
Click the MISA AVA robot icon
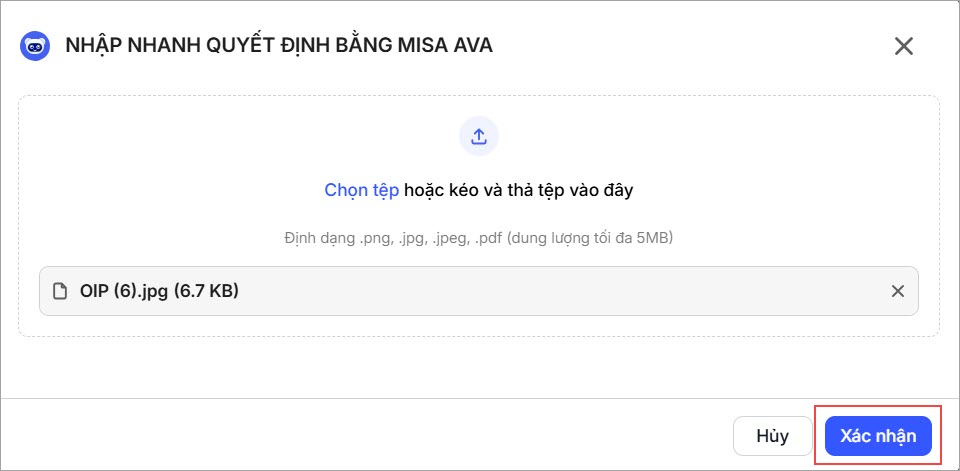35,46
